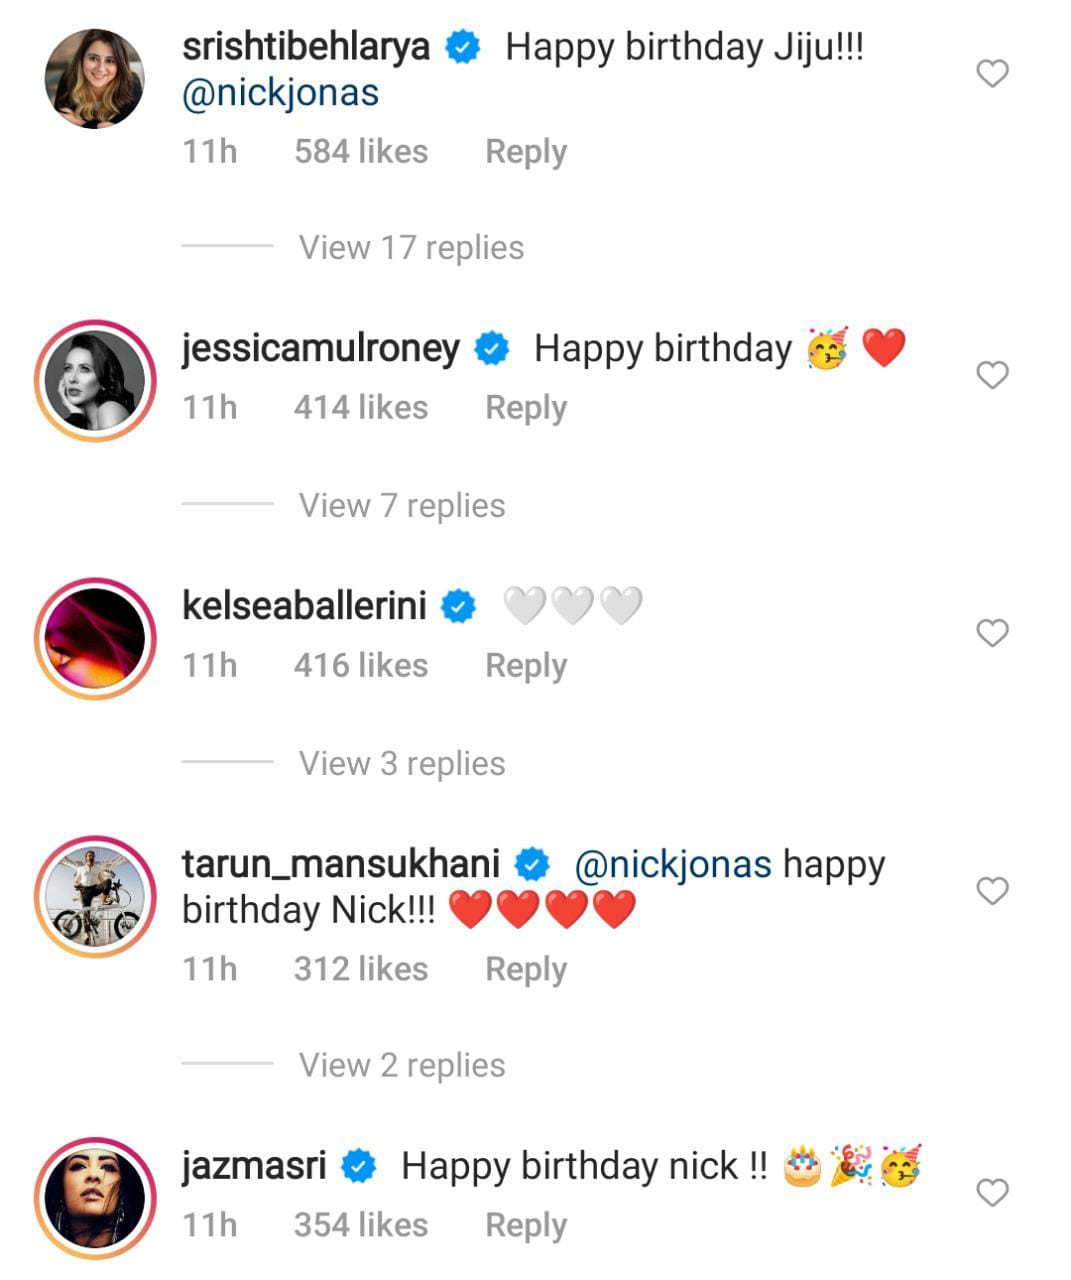Reply to jessicamulroney's comment
The width and height of the screenshot is (1071, 1280).
pyautogui.click(x=525, y=408)
